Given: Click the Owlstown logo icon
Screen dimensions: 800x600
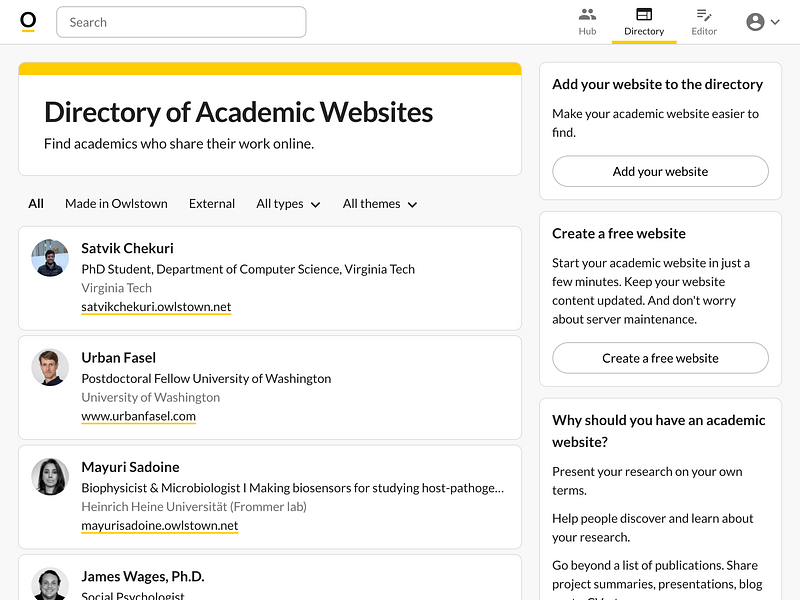Looking at the screenshot, I should tap(28, 22).
